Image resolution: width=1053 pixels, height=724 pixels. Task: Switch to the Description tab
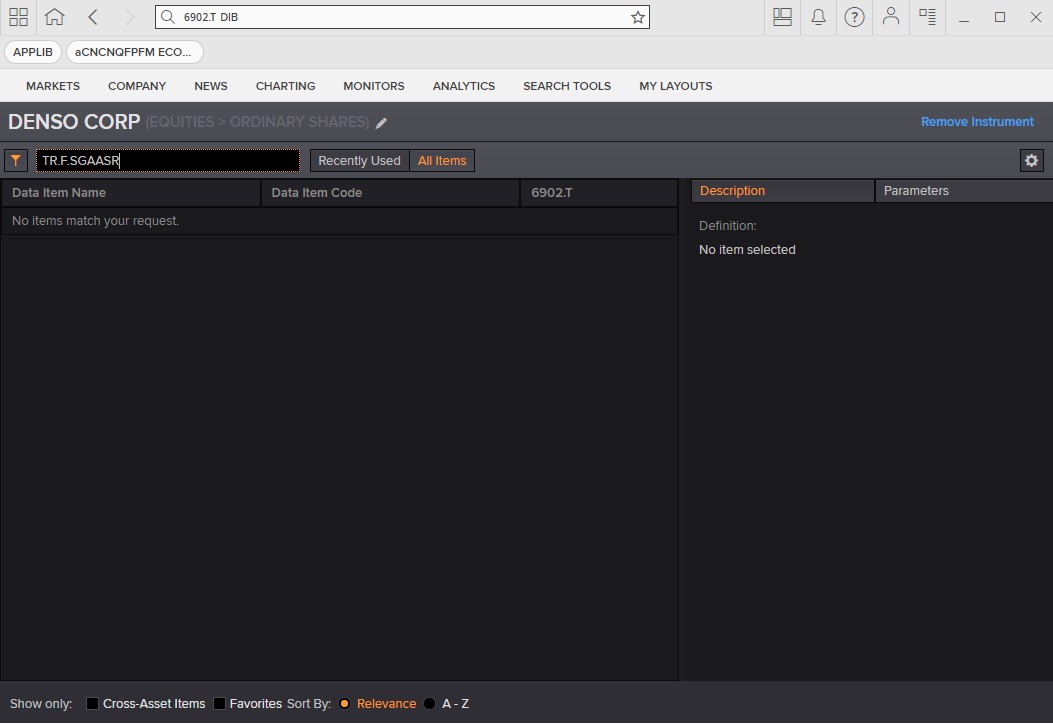[782, 191]
